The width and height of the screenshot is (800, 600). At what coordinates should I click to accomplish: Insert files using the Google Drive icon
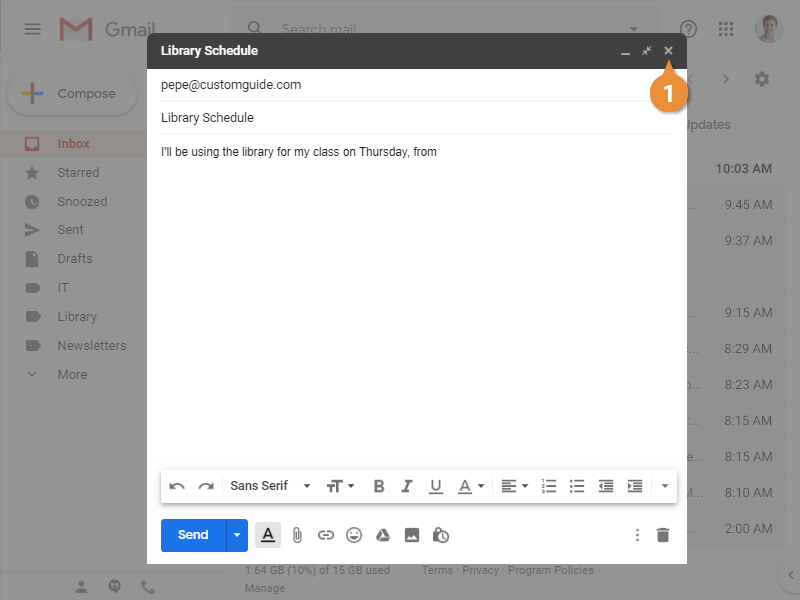tap(382, 535)
